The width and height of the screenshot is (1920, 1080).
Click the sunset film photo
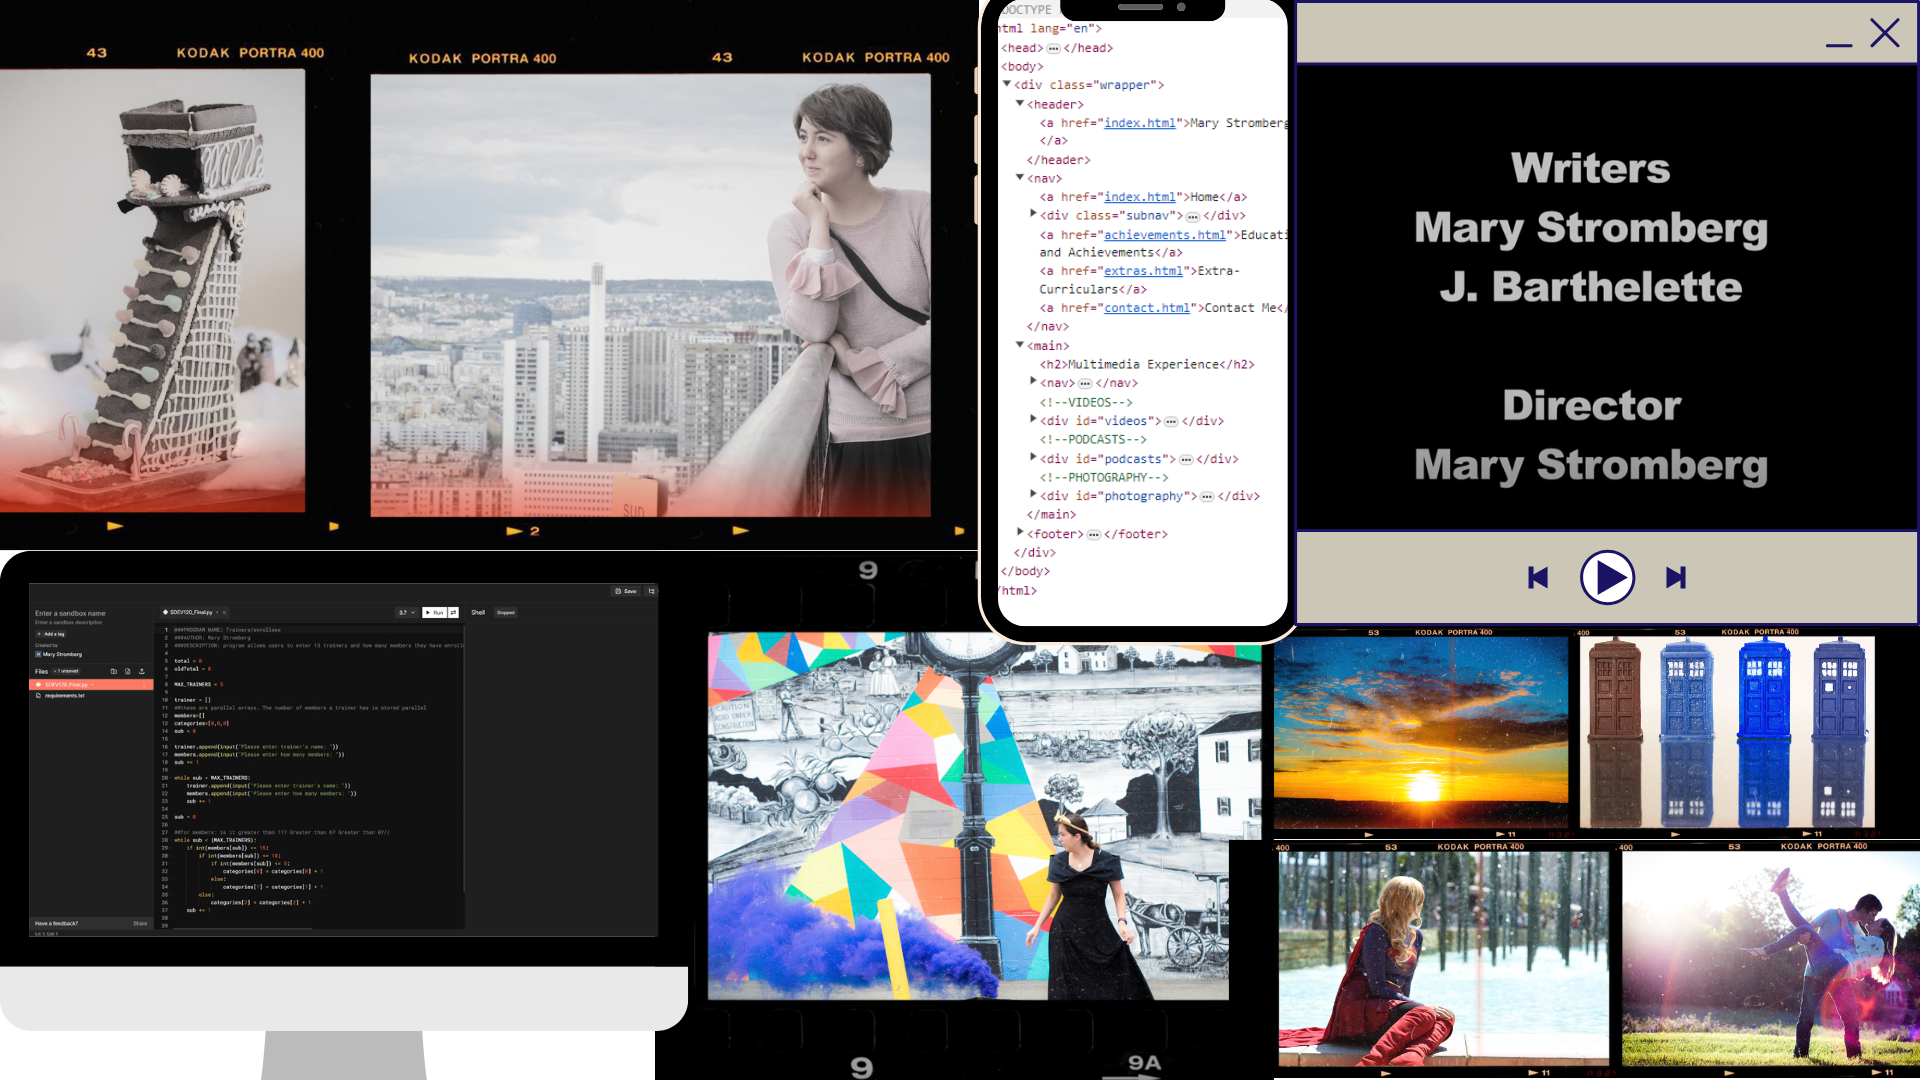(1421, 733)
